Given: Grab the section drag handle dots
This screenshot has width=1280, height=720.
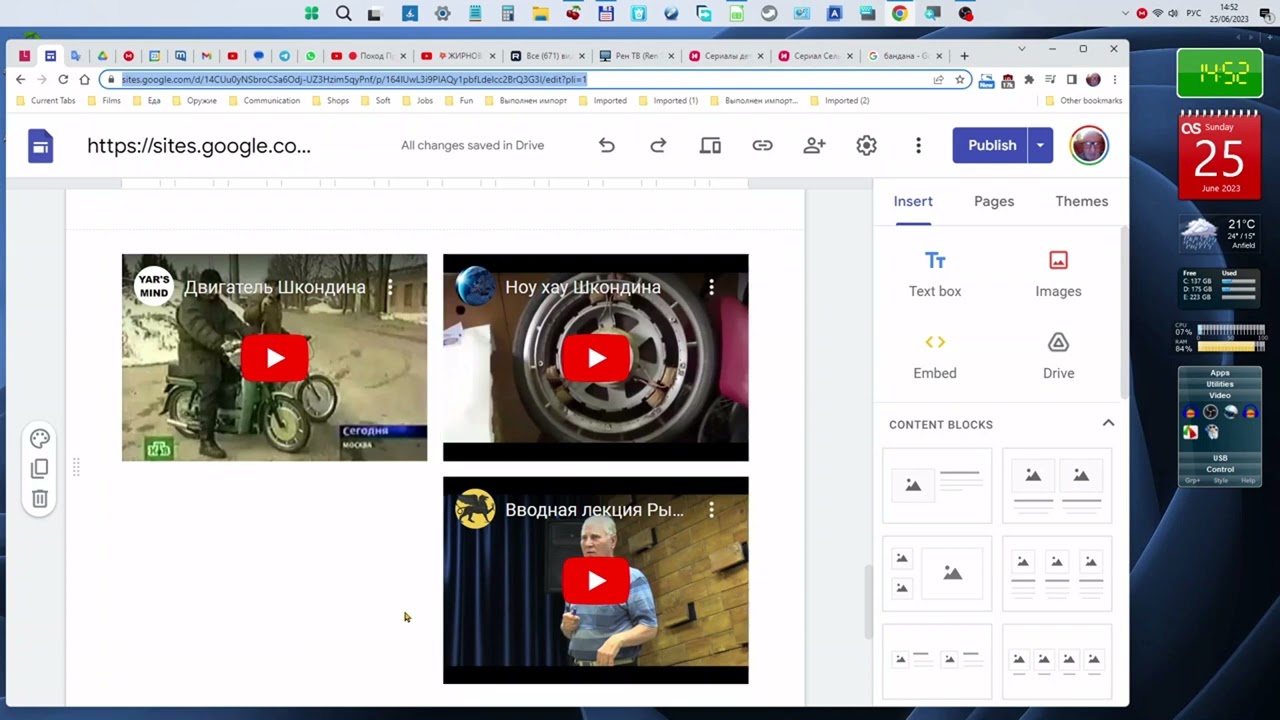Looking at the screenshot, I should [x=76, y=467].
